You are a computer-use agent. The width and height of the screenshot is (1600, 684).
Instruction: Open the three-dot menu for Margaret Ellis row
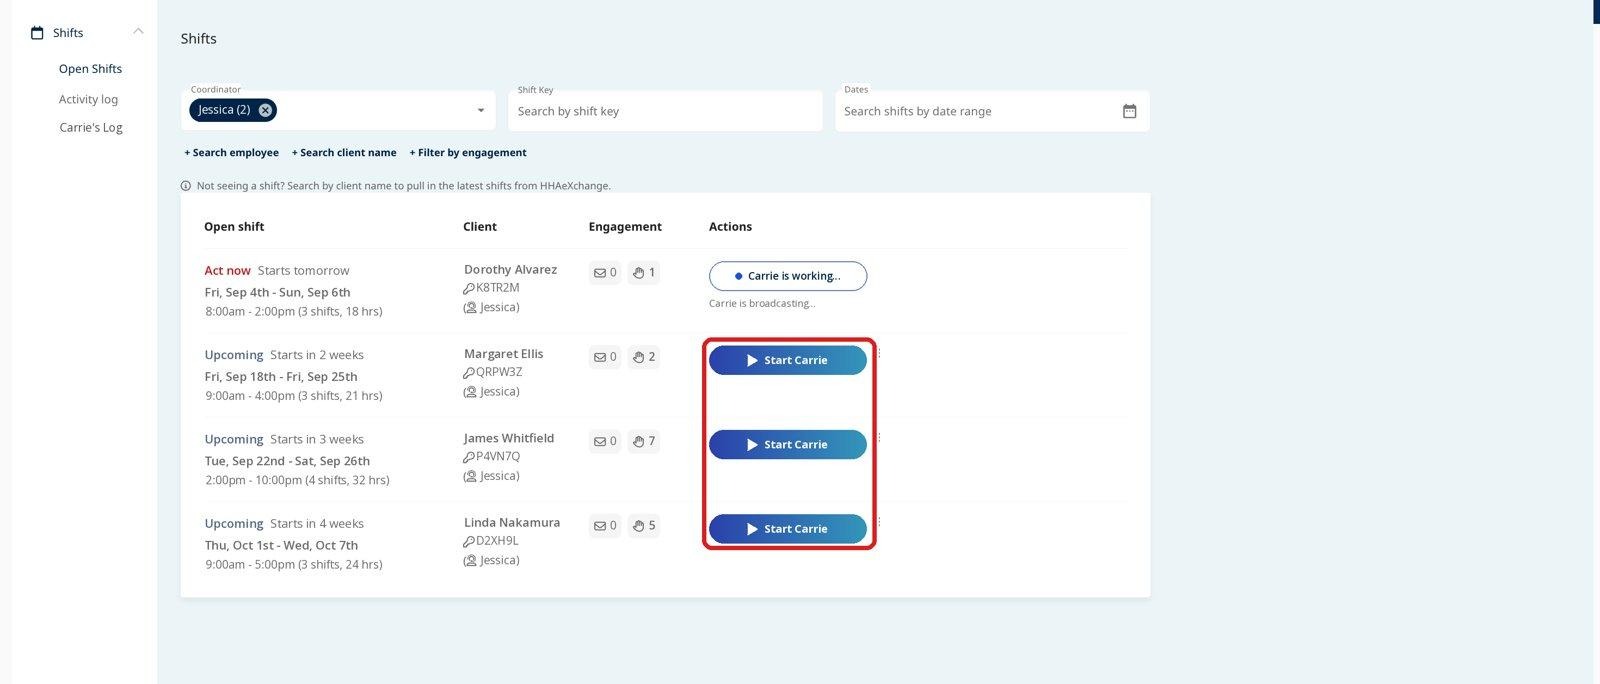tap(879, 353)
